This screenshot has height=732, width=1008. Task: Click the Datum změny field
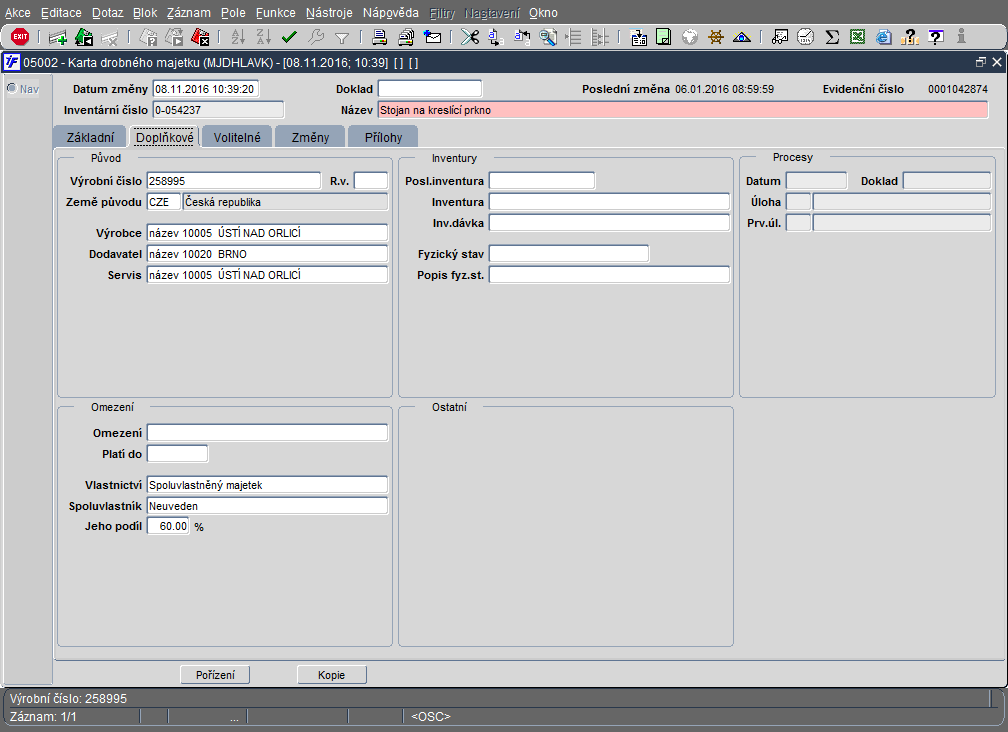coord(206,89)
